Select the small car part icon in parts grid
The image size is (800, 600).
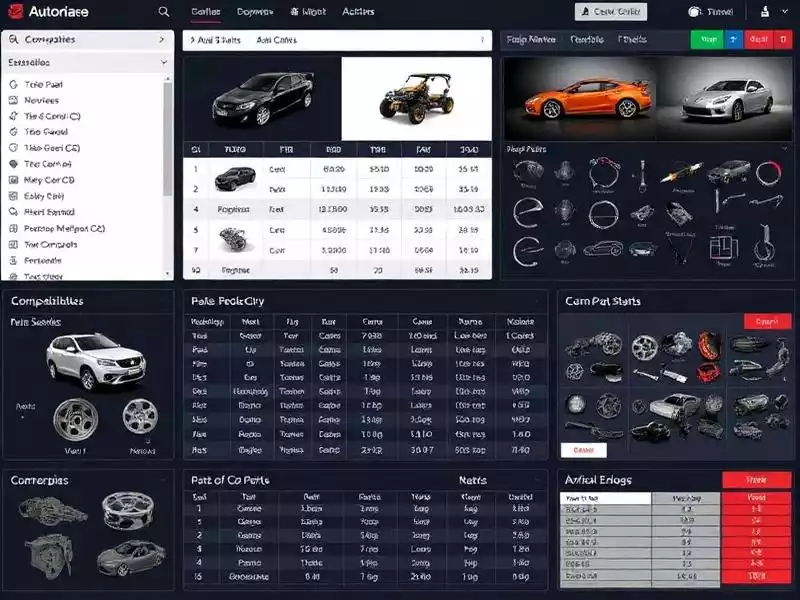point(602,248)
